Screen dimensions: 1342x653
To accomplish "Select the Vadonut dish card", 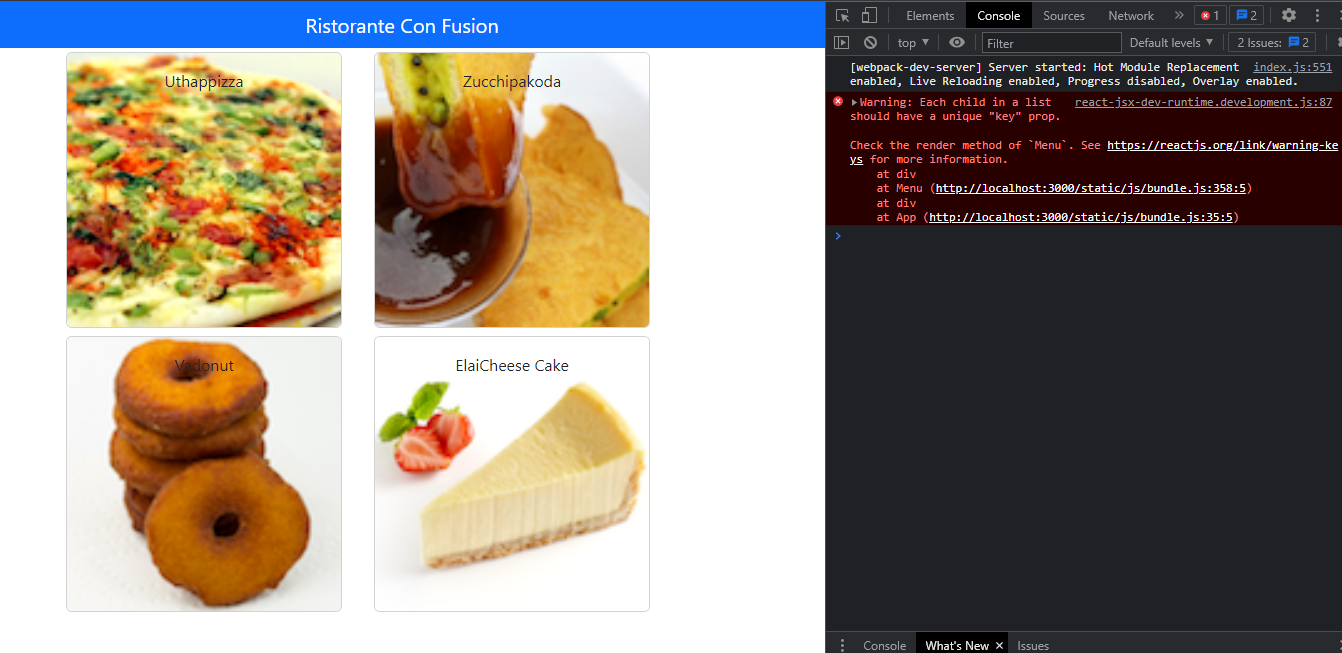I will (204, 474).
